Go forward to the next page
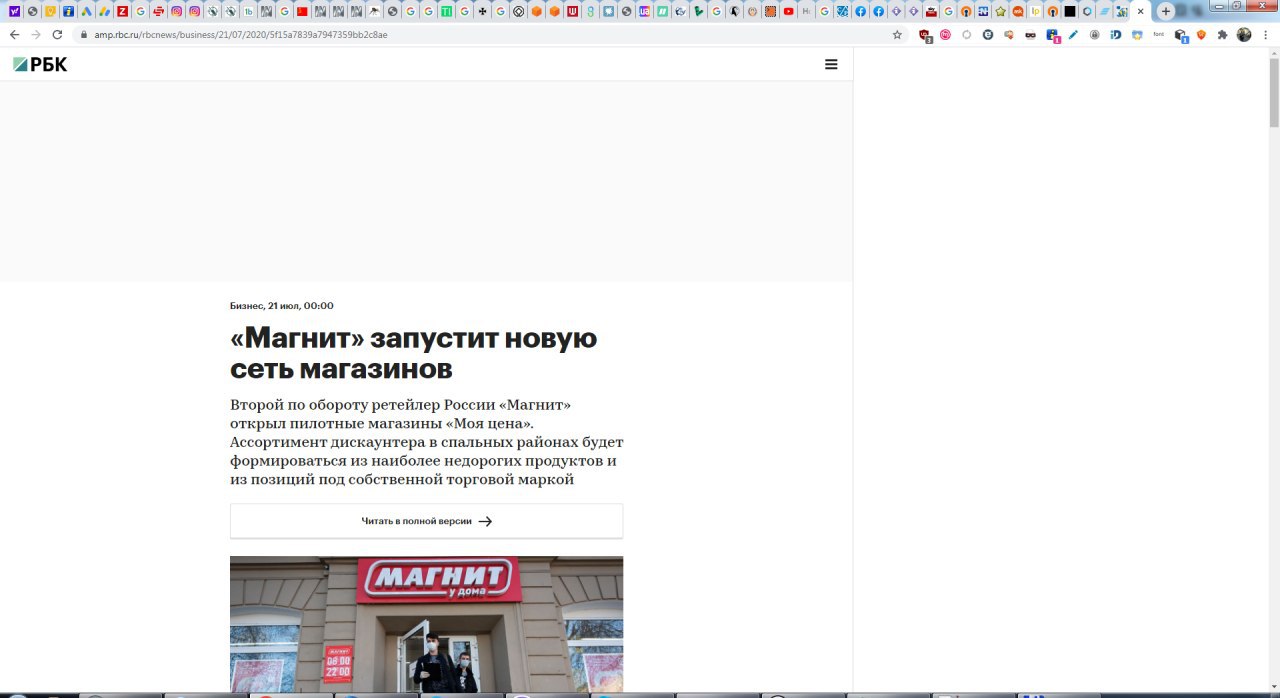This screenshot has width=1280, height=698. (36, 34)
